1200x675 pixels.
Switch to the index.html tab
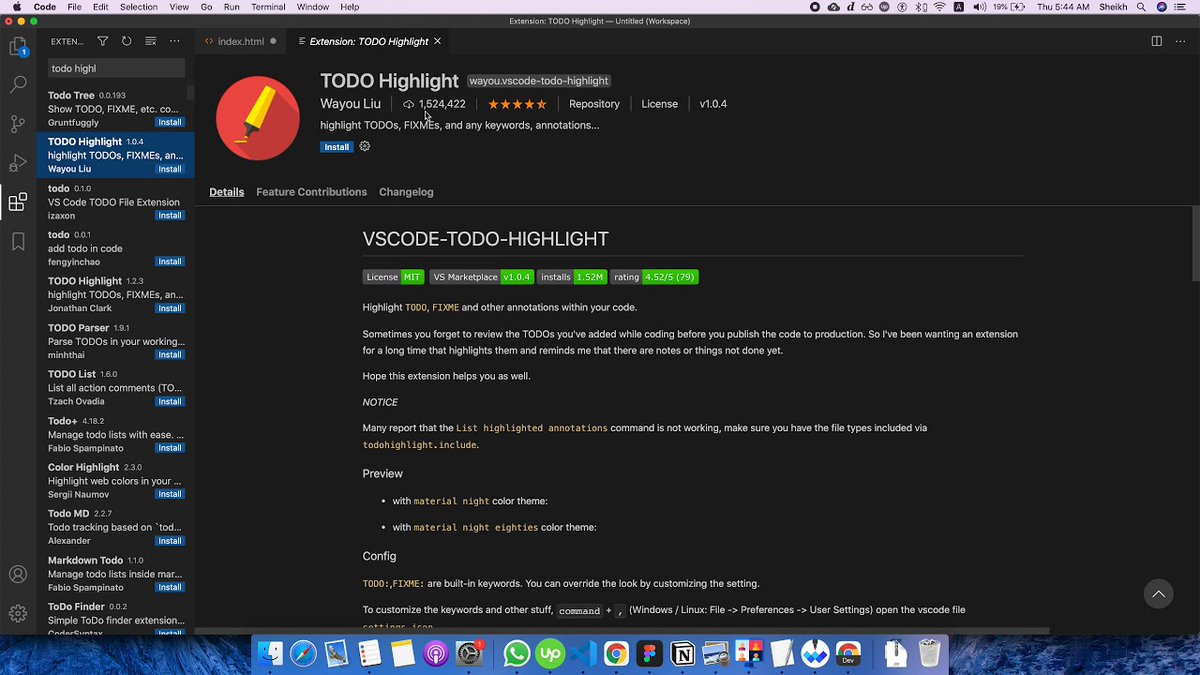[x=241, y=41]
